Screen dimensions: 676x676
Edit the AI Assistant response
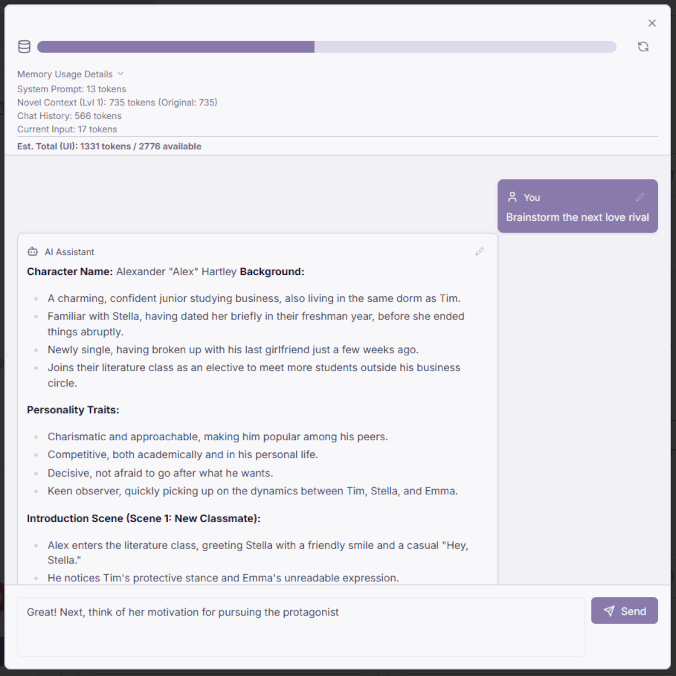(480, 251)
